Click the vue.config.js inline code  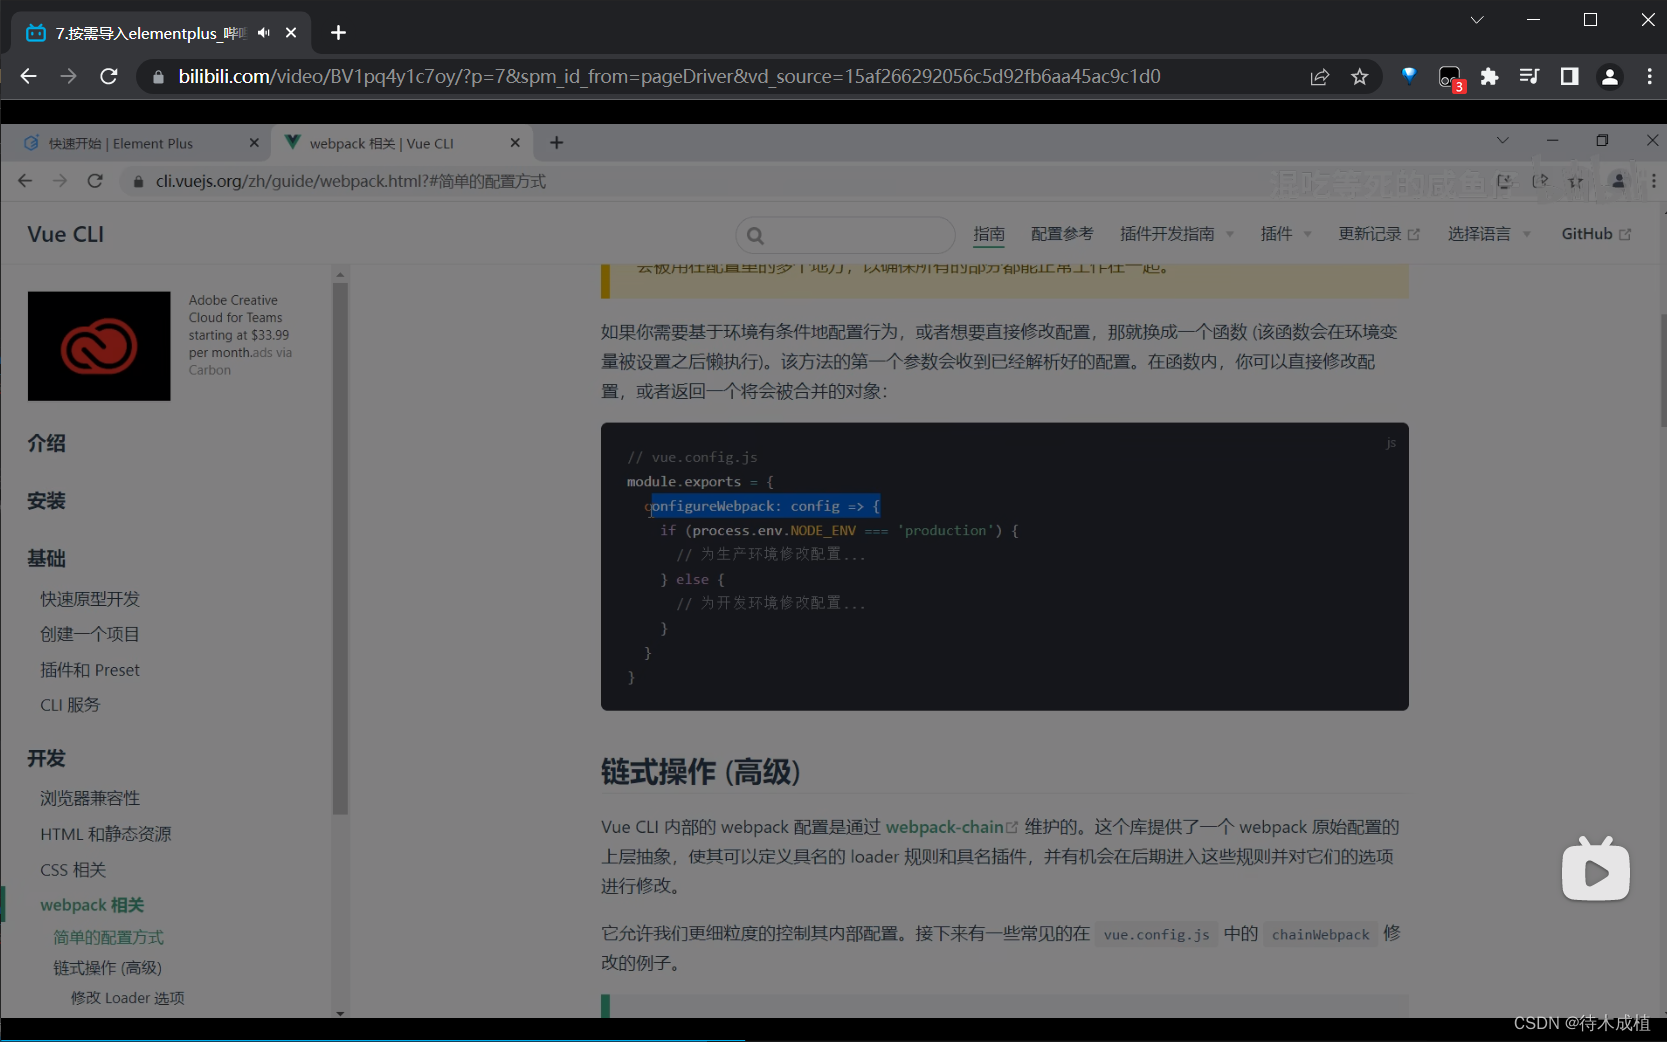(x=1156, y=935)
